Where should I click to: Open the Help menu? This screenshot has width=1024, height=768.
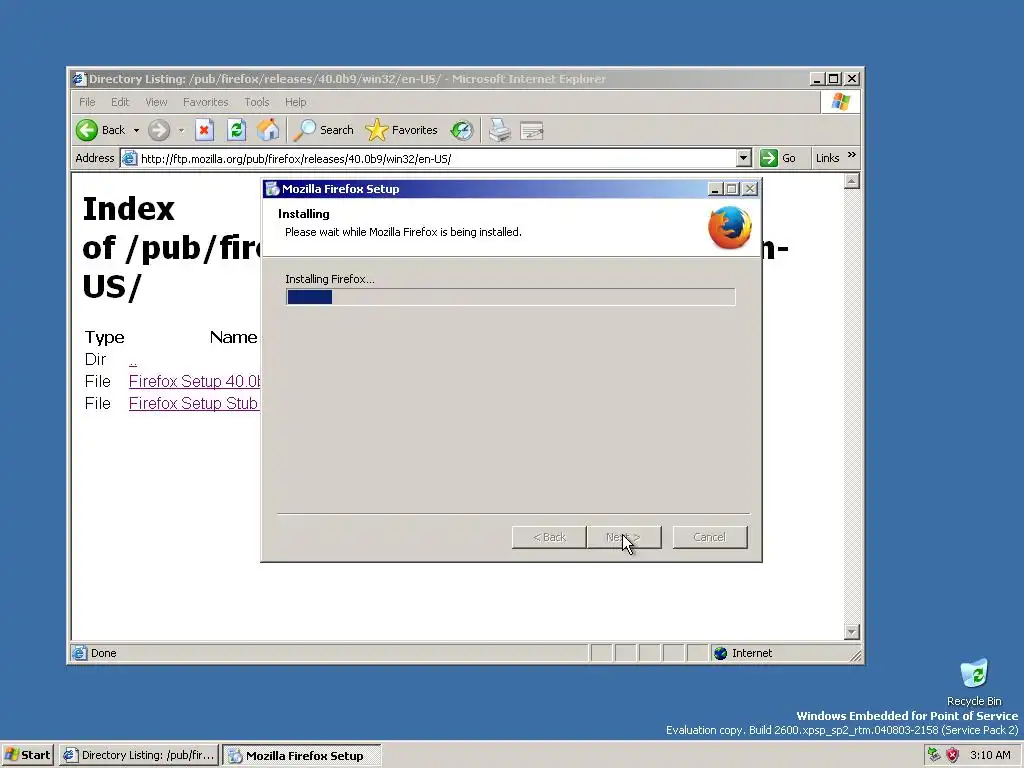pyautogui.click(x=295, y=102)
